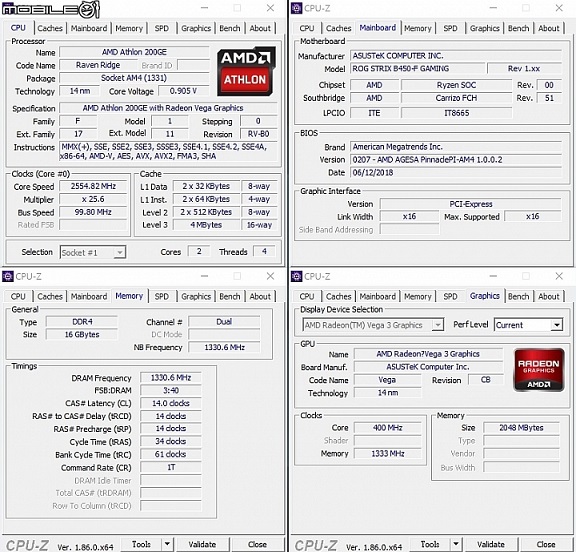Click the DRAM Frequency value field
Viewport: 576px width, 552px height.
pyautogui.click(x=171, y=378)
